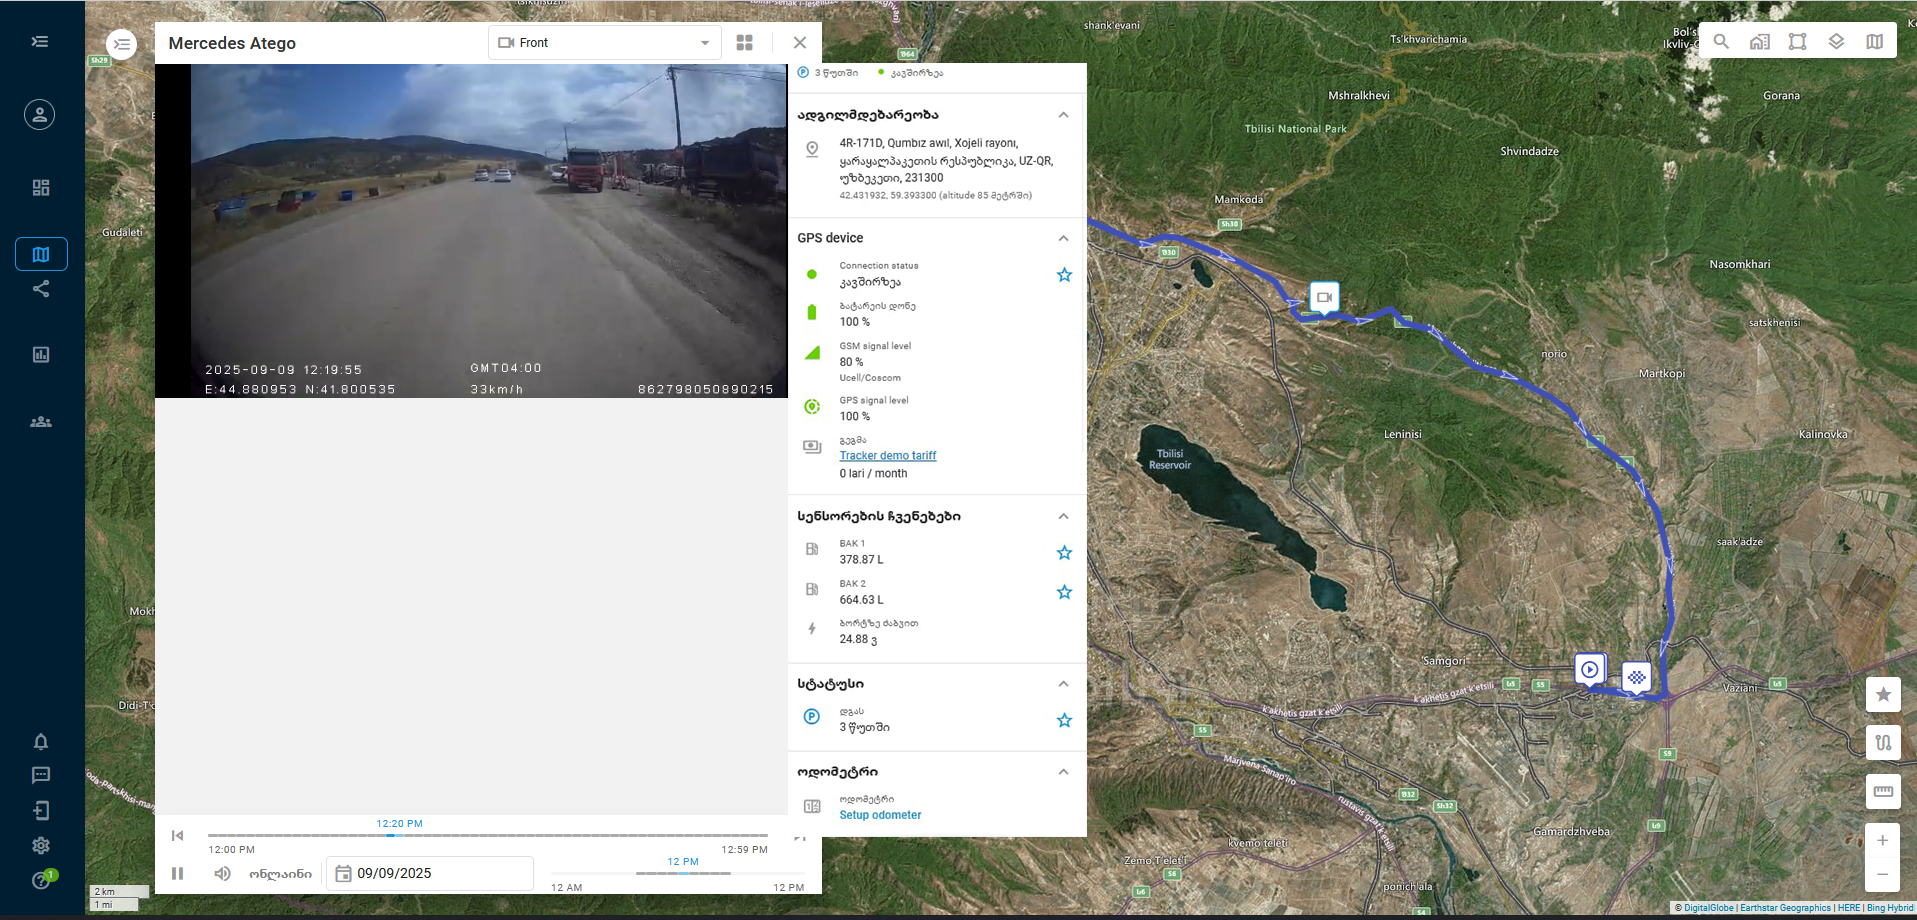Viewport: 1917px width, 920px height.
Task: Click the ruler measurement tool on the map
Action: click(x=1883, y=791)
